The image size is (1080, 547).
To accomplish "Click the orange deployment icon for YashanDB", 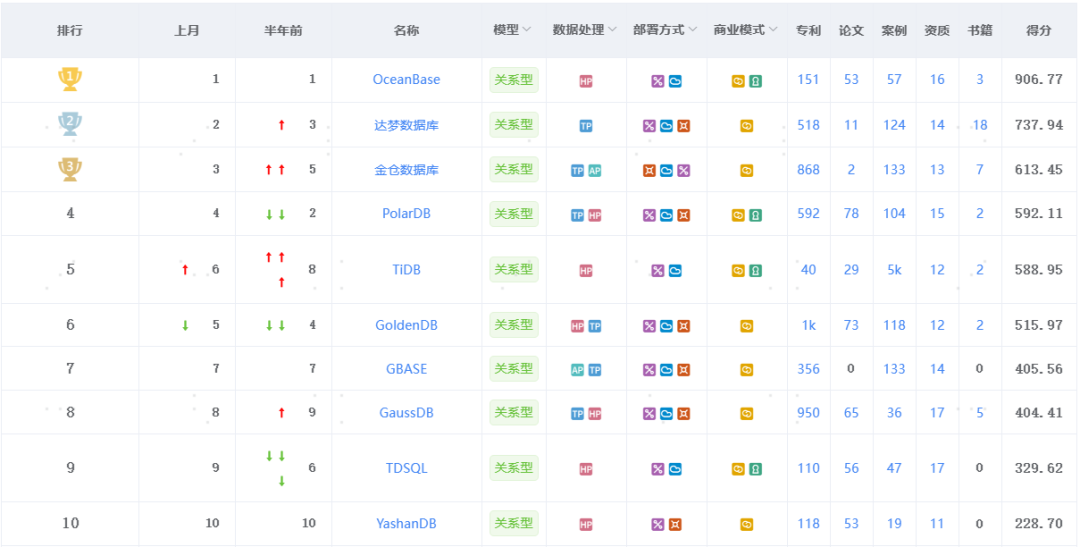I will (x=675, y=525).
